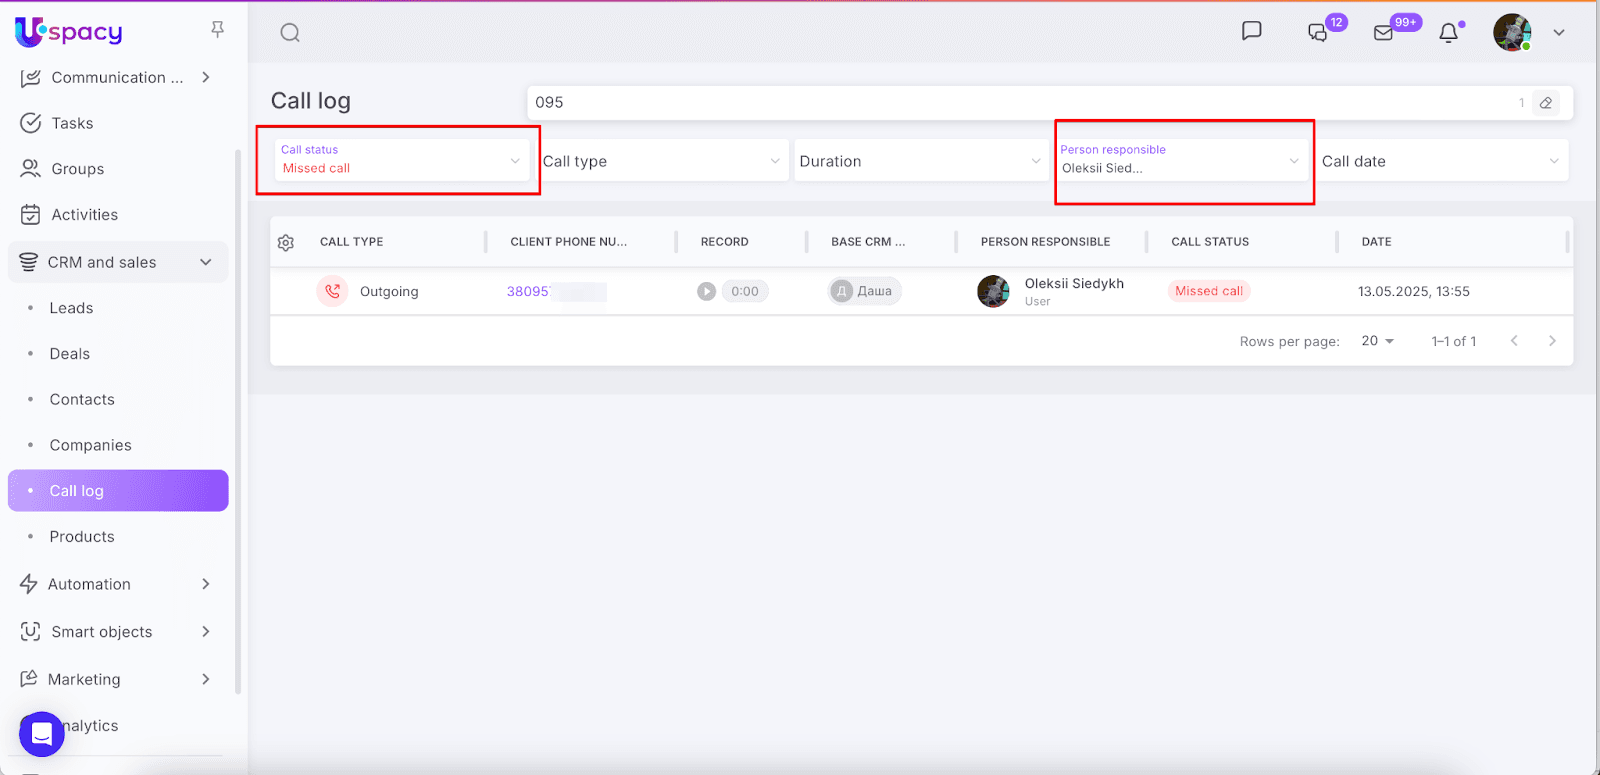Click the table settings gear icon
The width and height of the screenshot is (1600, 775).
pos(286,242)
